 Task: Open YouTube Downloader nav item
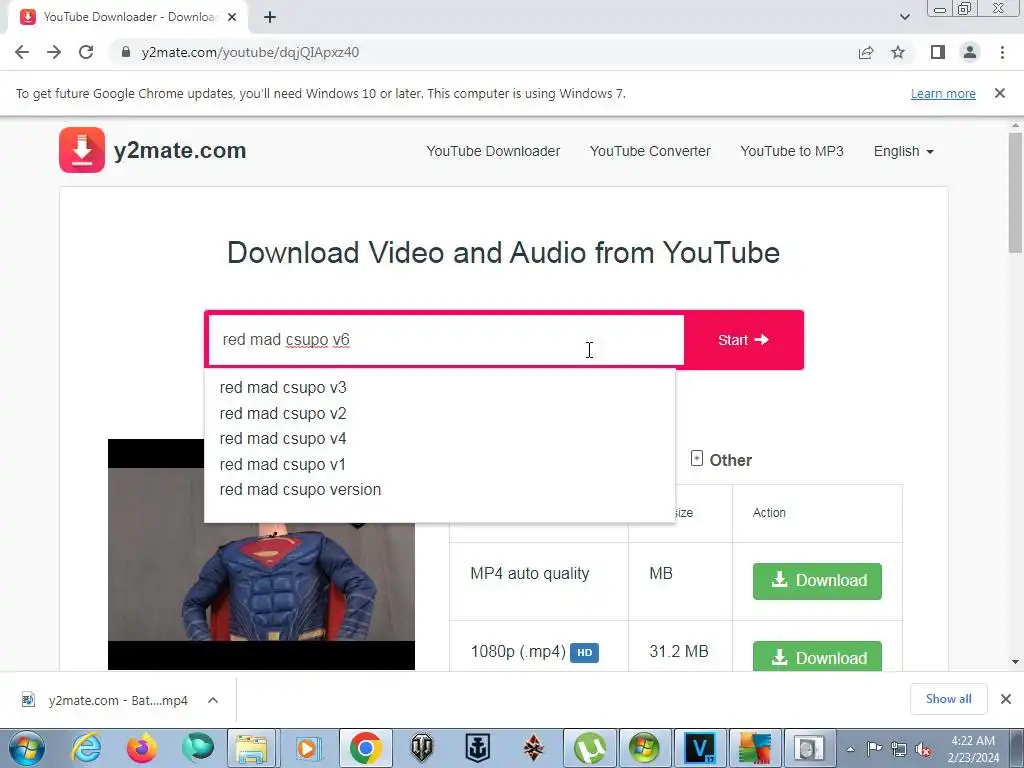(x=493, y=151)
